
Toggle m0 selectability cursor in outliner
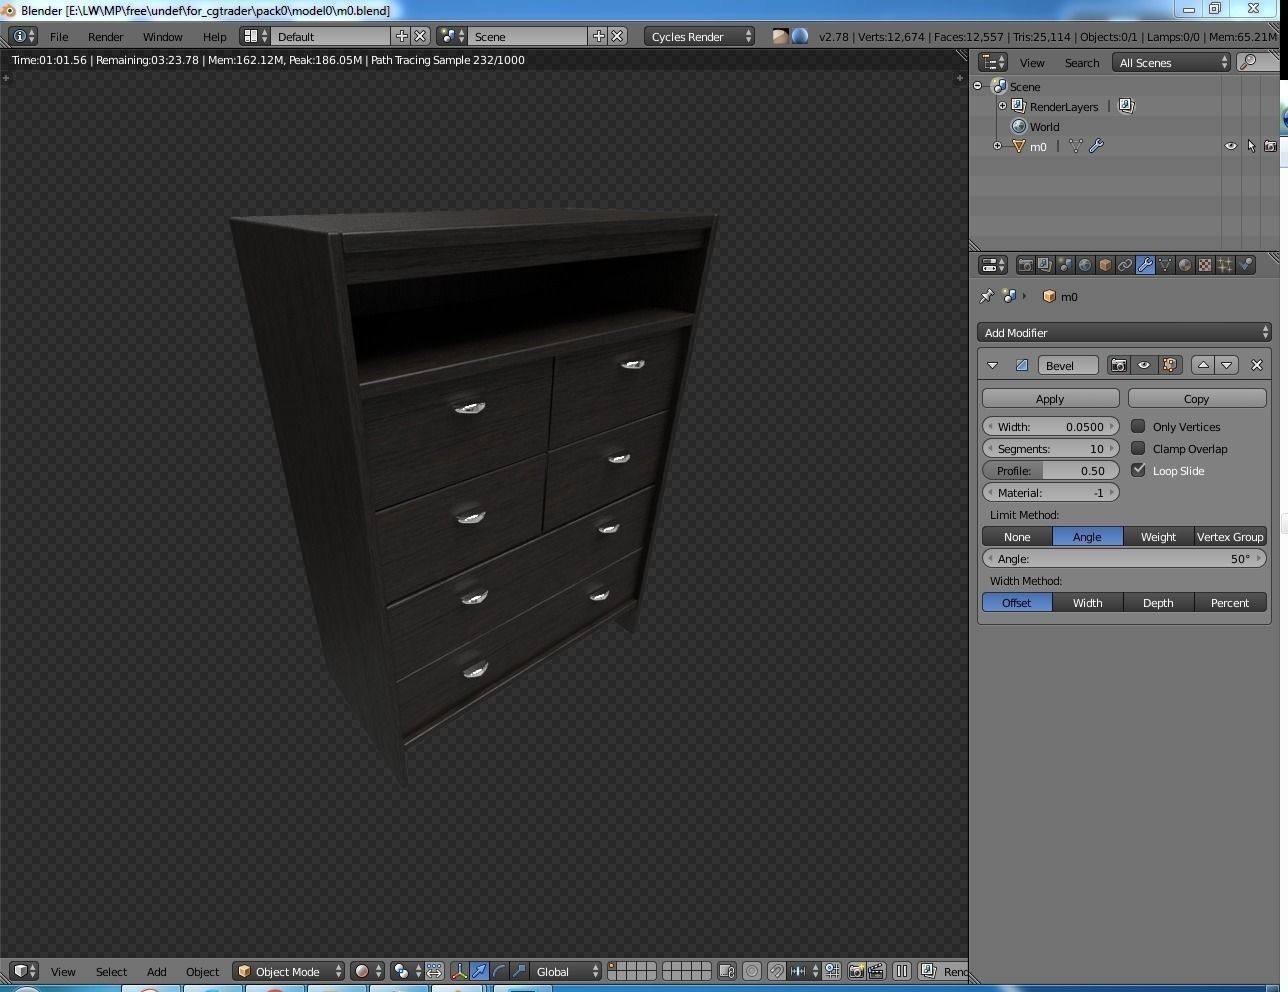[1251, 146]
